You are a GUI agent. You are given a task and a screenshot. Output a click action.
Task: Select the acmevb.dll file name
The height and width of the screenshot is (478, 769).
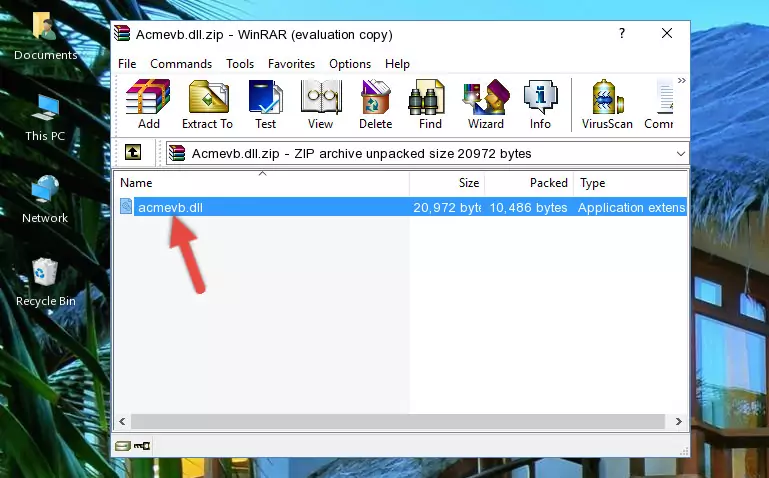tap(170, 207)
